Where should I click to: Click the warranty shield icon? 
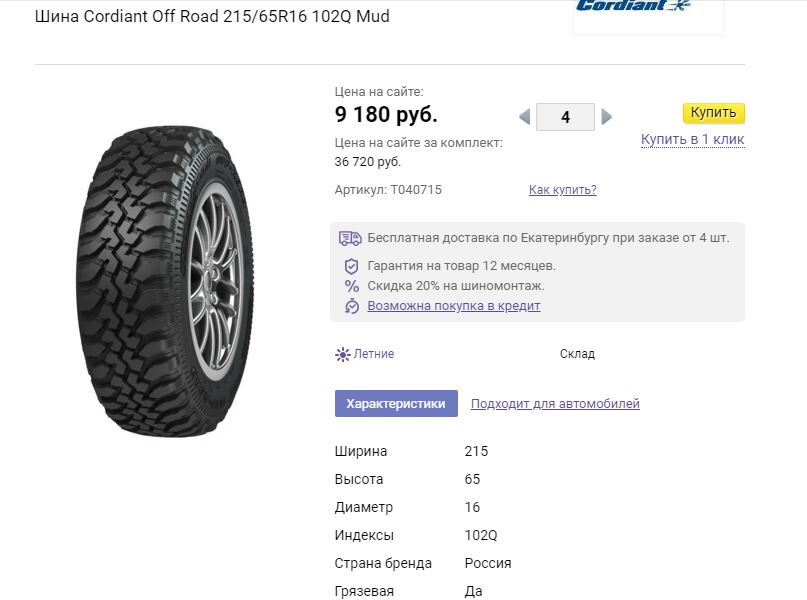(x=351, y=266)
